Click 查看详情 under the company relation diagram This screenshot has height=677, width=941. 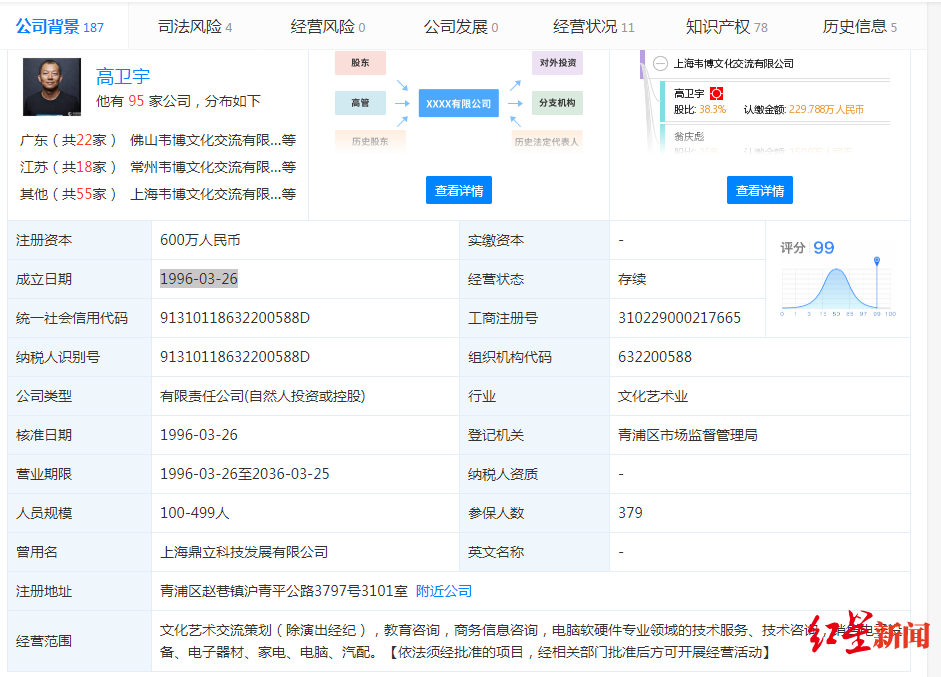[459, 190]
